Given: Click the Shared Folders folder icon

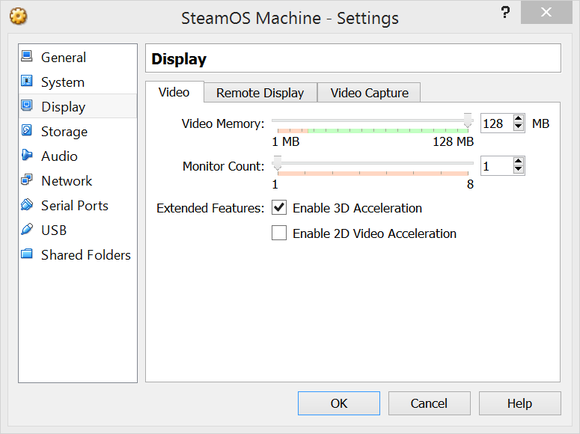Looking at the screenshot, I should 27,254.
